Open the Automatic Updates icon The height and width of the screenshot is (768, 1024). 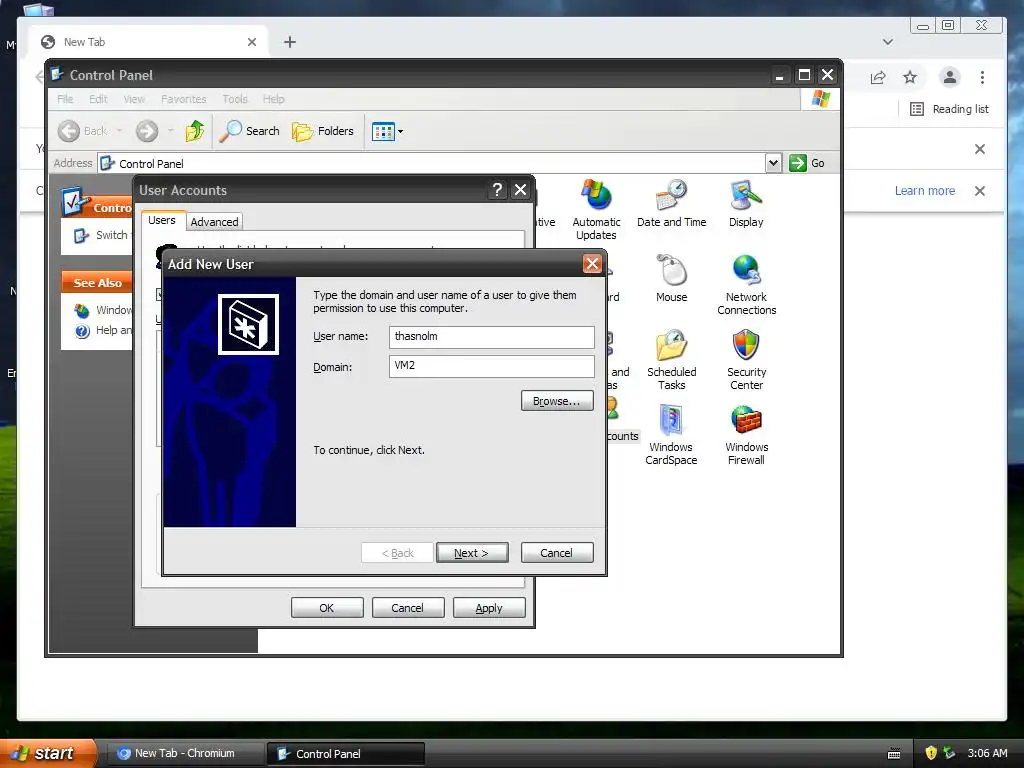(x=596, y=210)
